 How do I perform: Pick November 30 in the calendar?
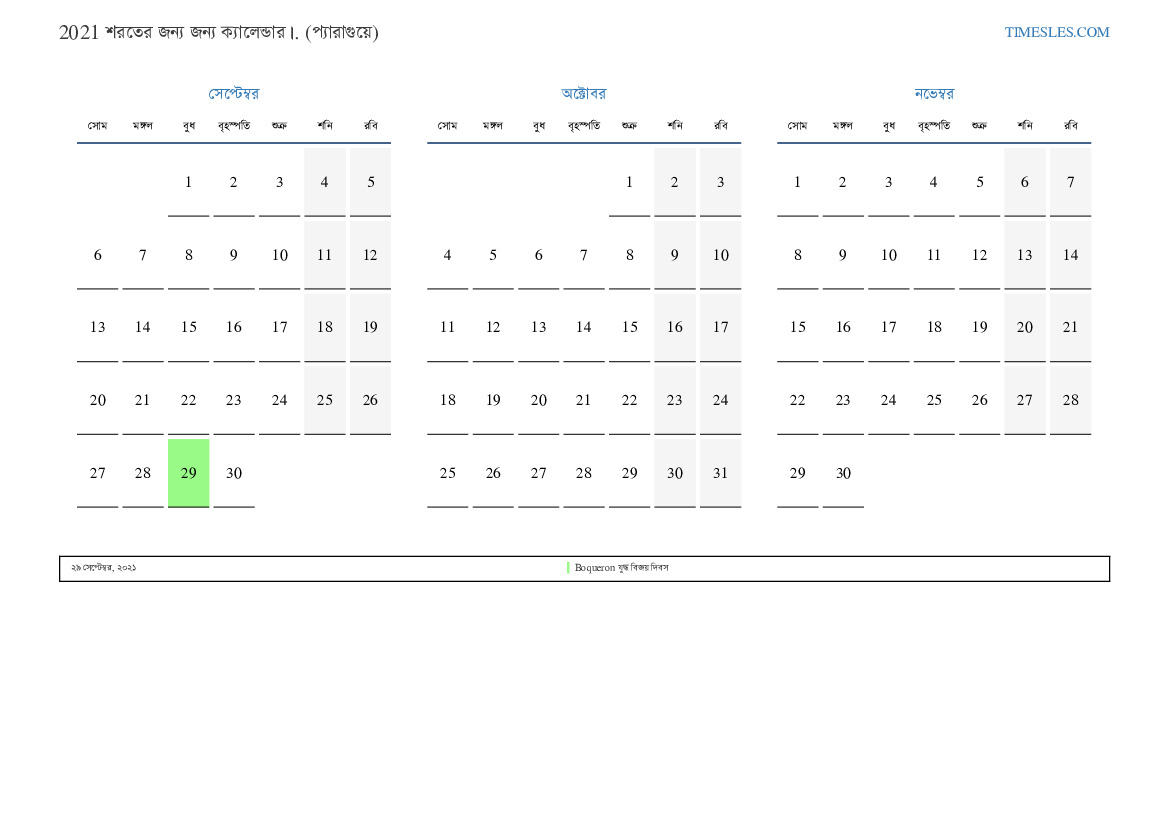(843, 473)
